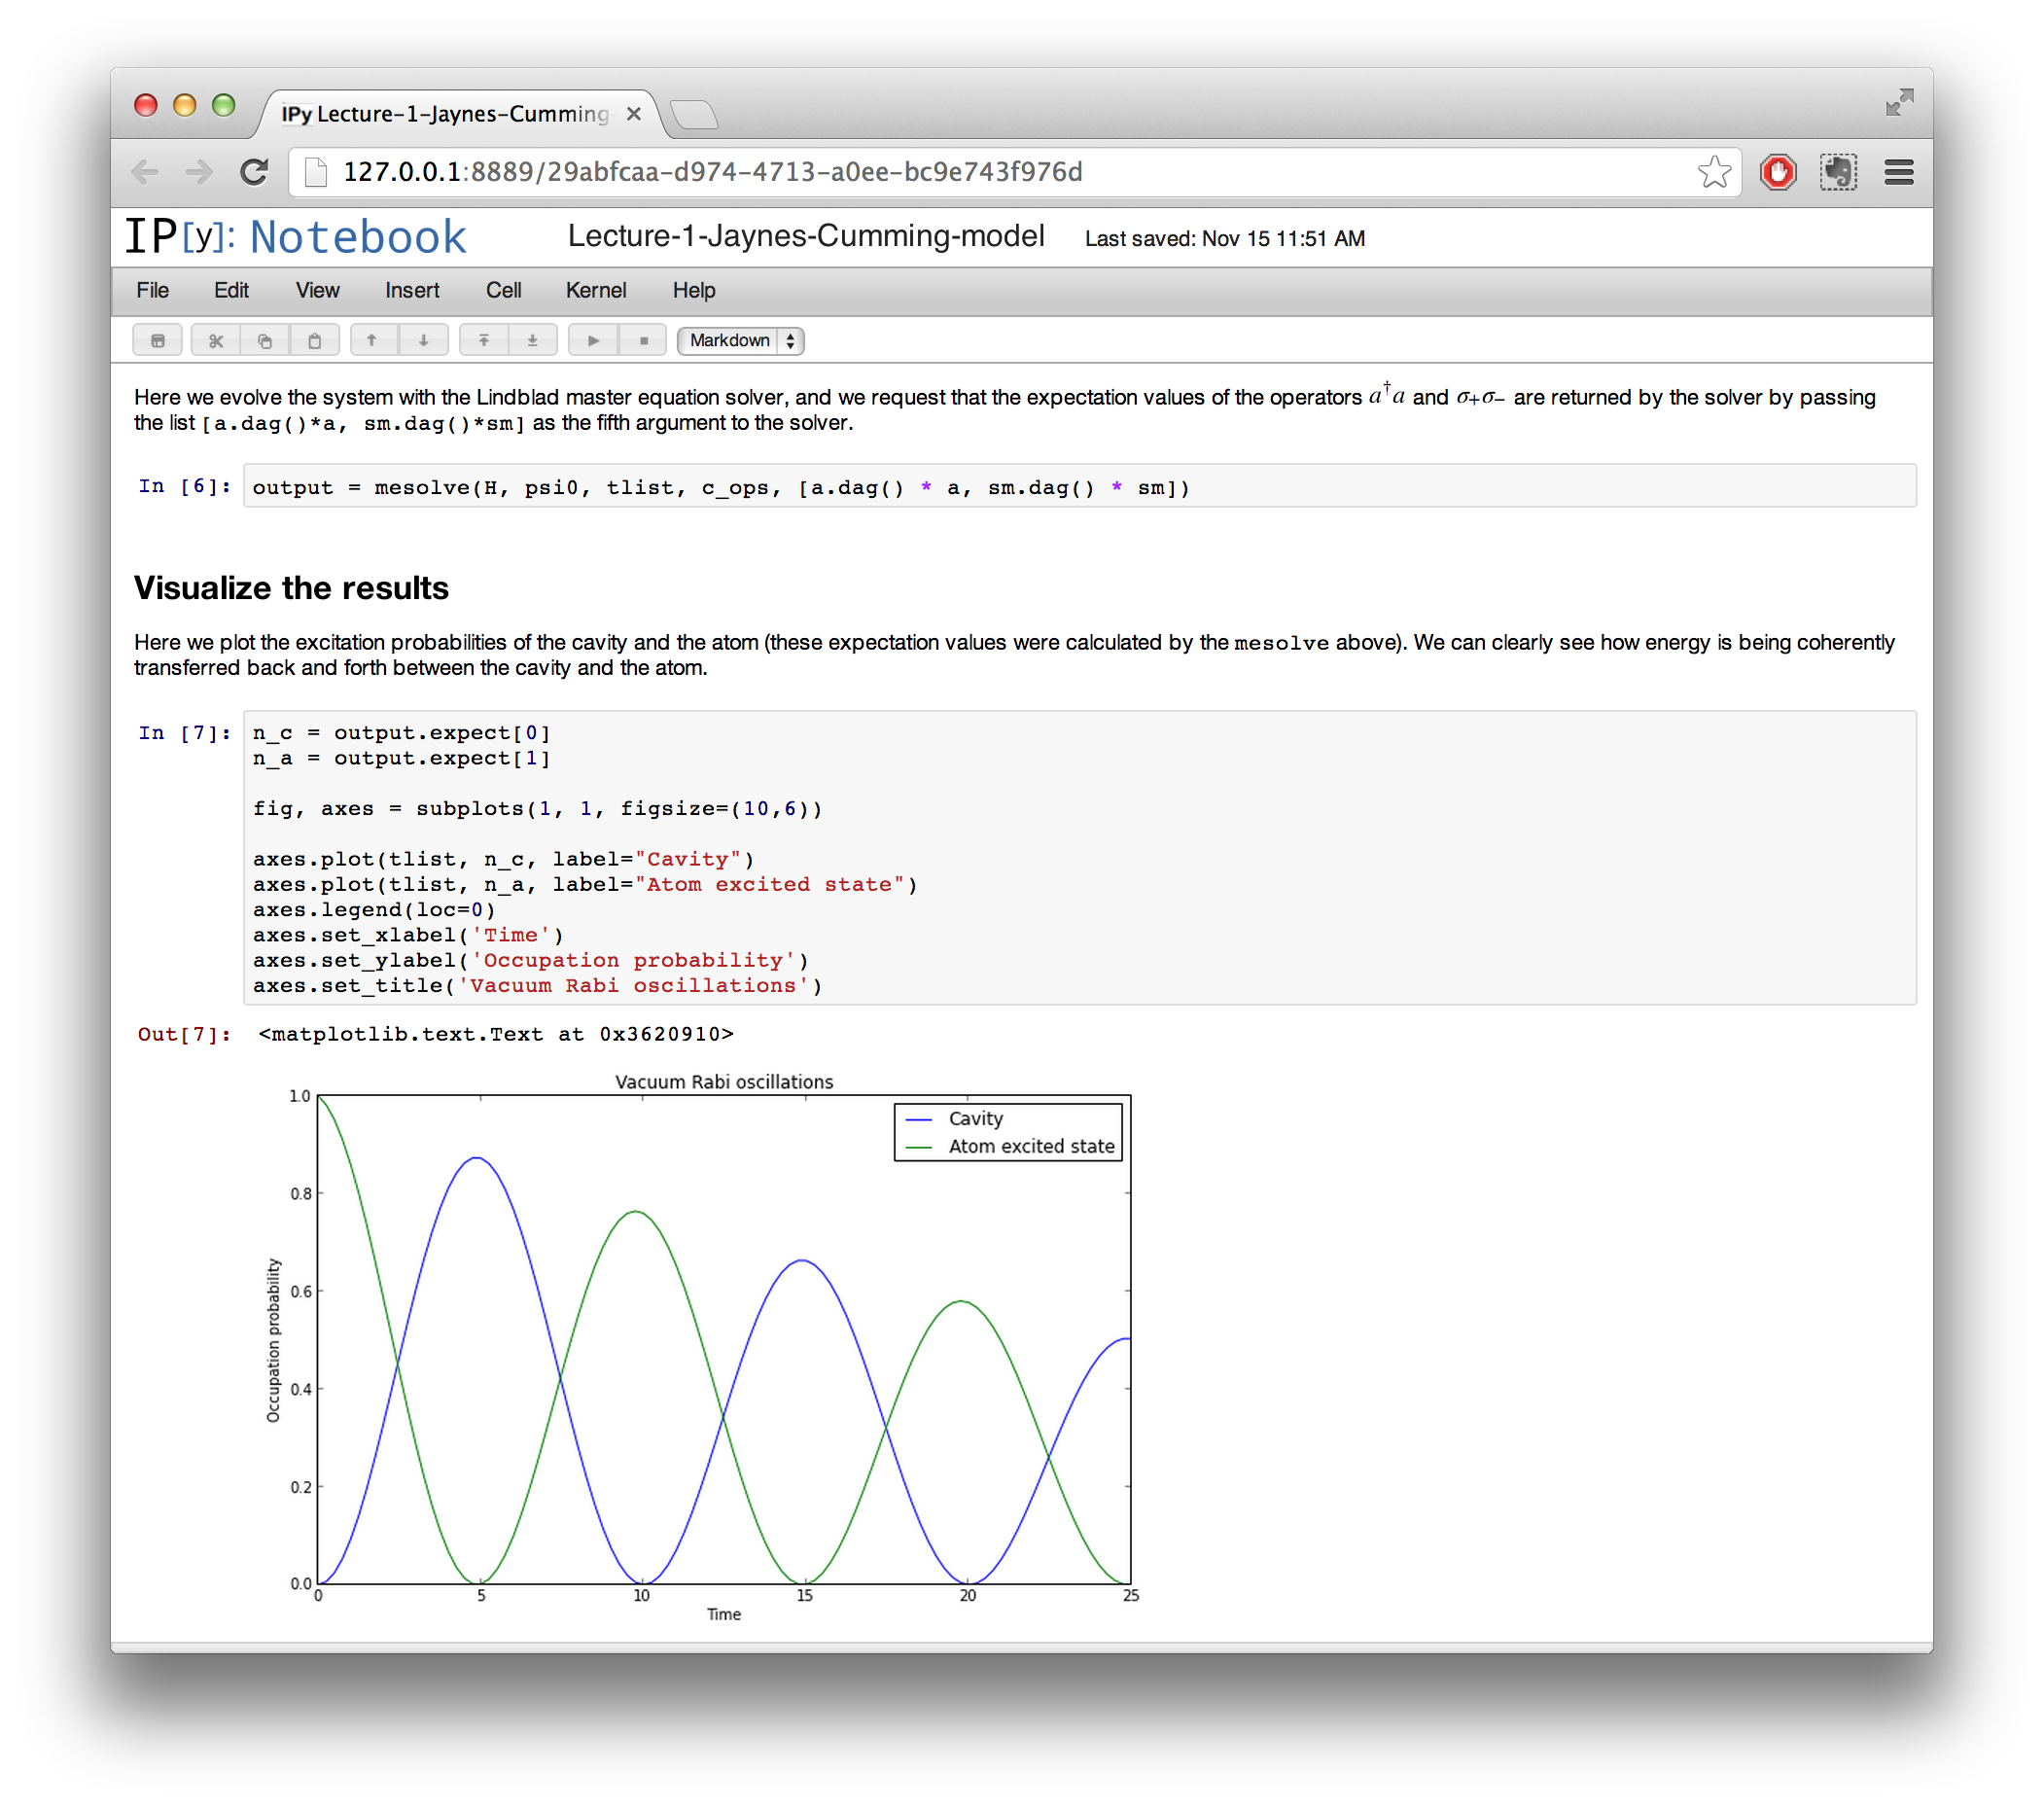The width and height of the screenshot is (2044, 1807).
Task: Click the copy cell icon
Action: 265,341
